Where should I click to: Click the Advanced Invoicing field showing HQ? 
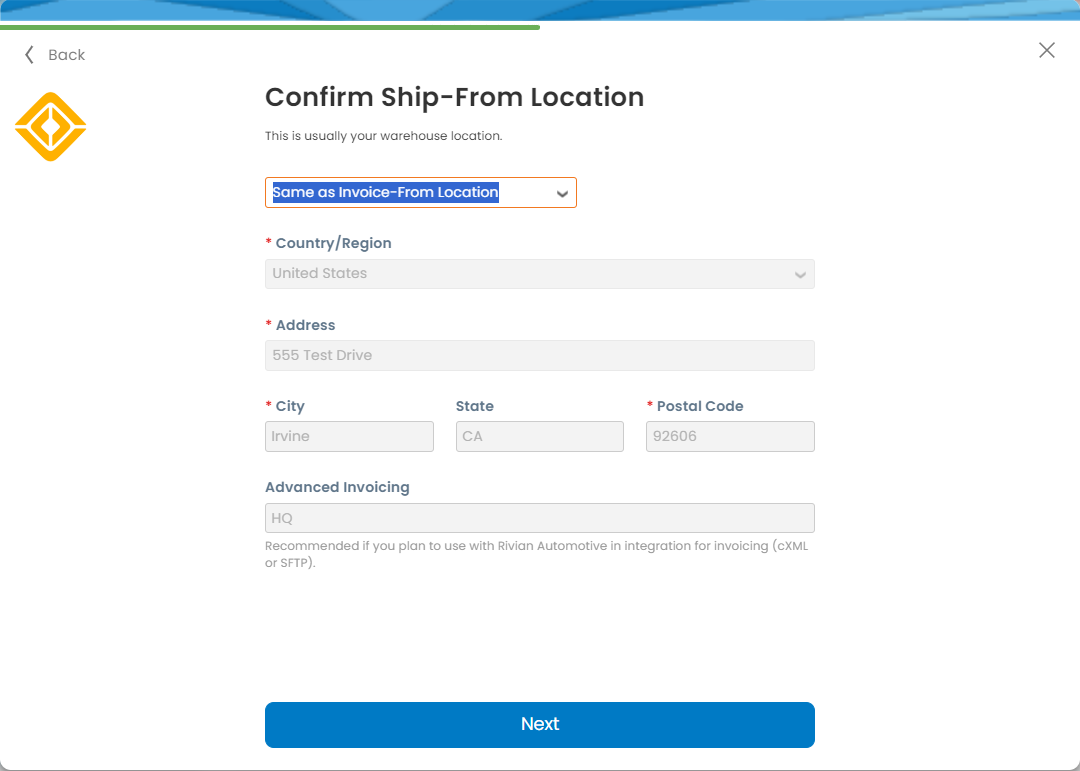pyautogui.click(x=540, y=517)
